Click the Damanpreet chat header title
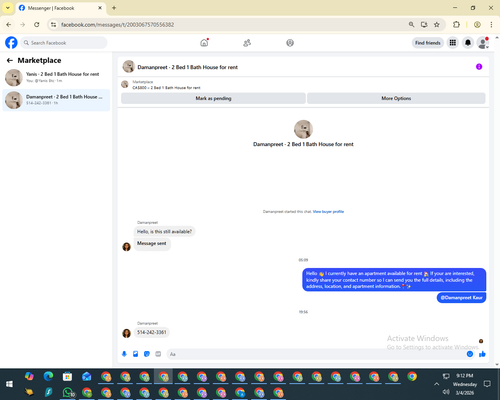The width and height of the screenshot is (500, 400). click(188, 67)
